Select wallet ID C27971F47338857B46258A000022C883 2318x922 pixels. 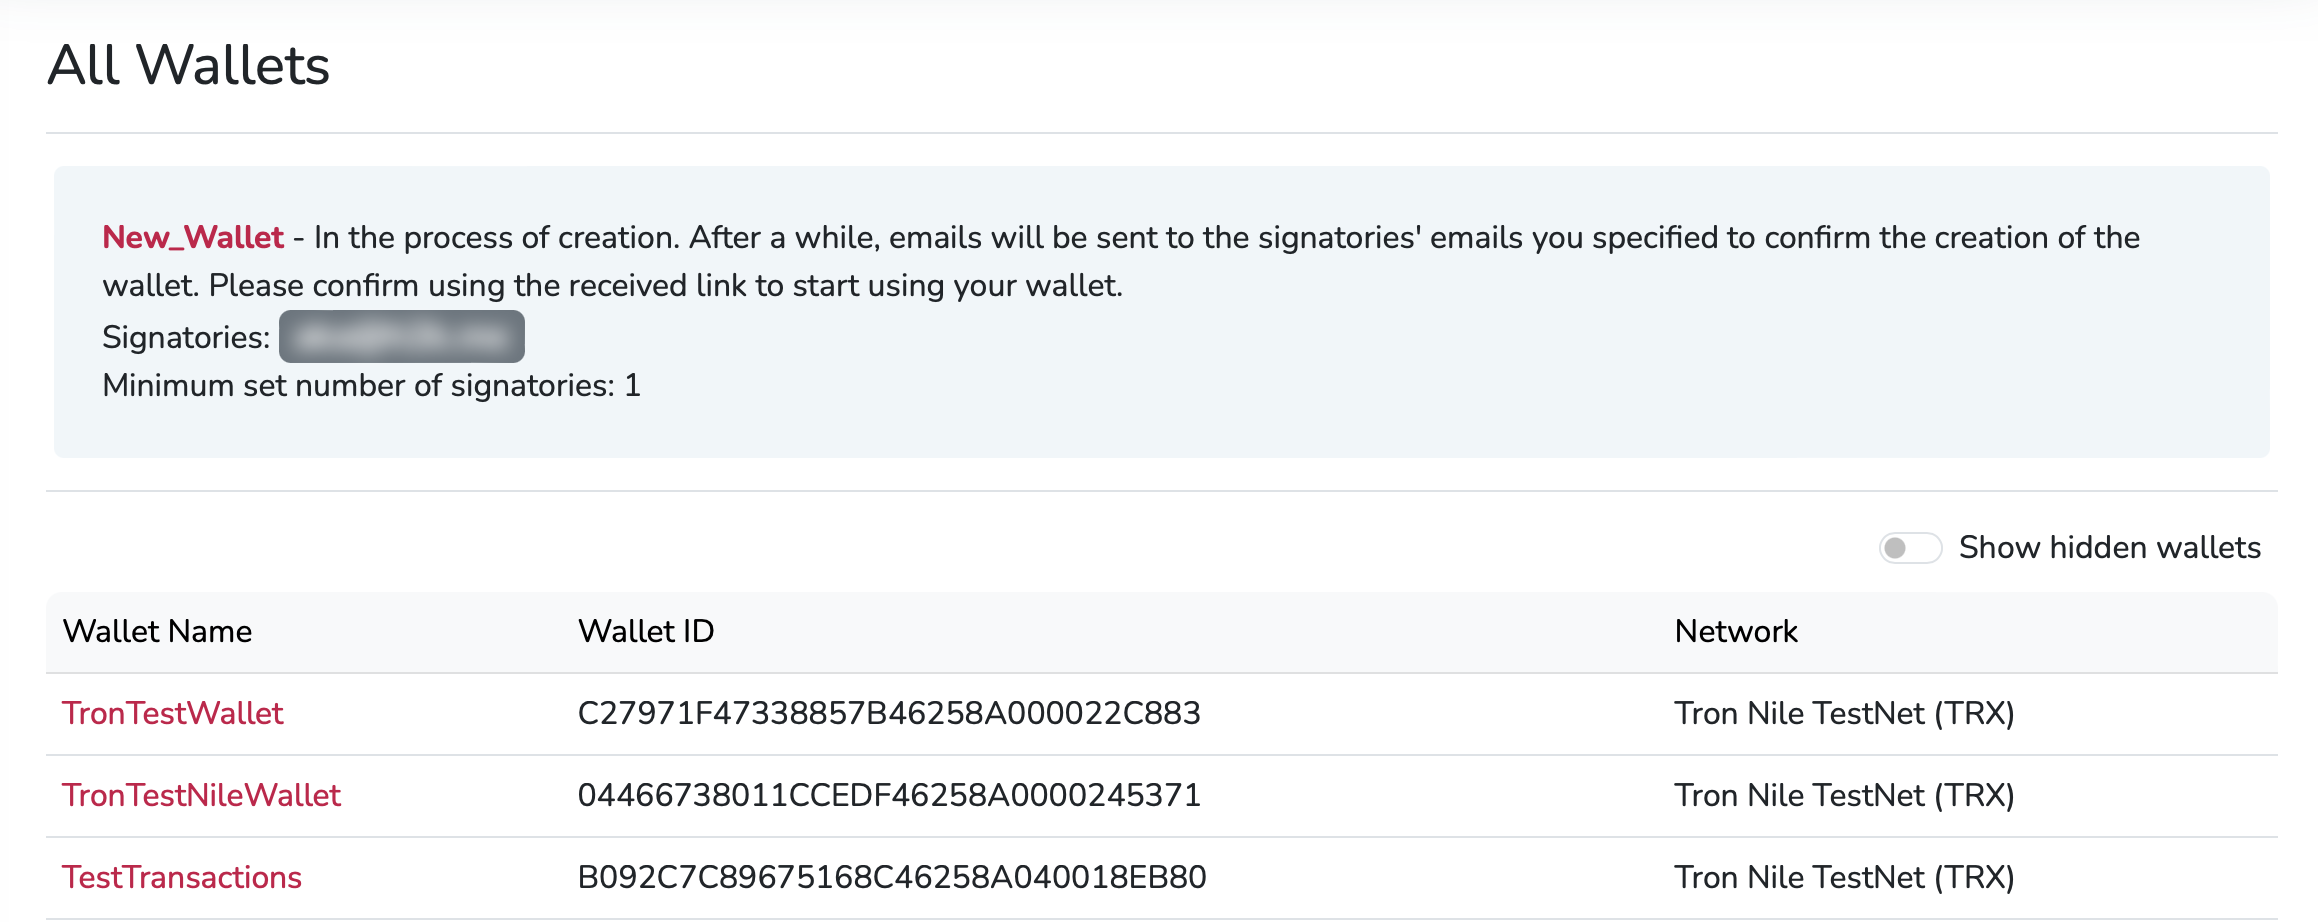pos(889,714)
